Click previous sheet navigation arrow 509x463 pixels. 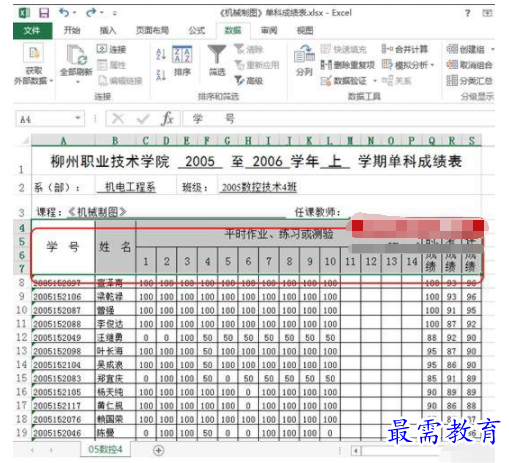coord(32,450)
